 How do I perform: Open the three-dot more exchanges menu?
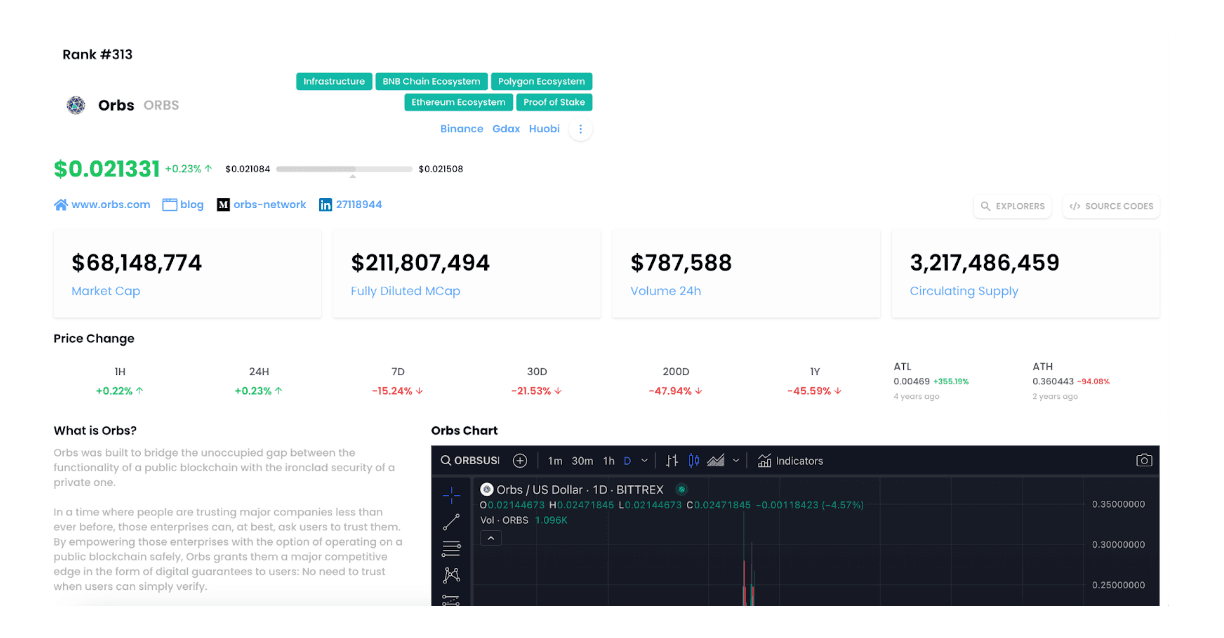click(581, 129)
